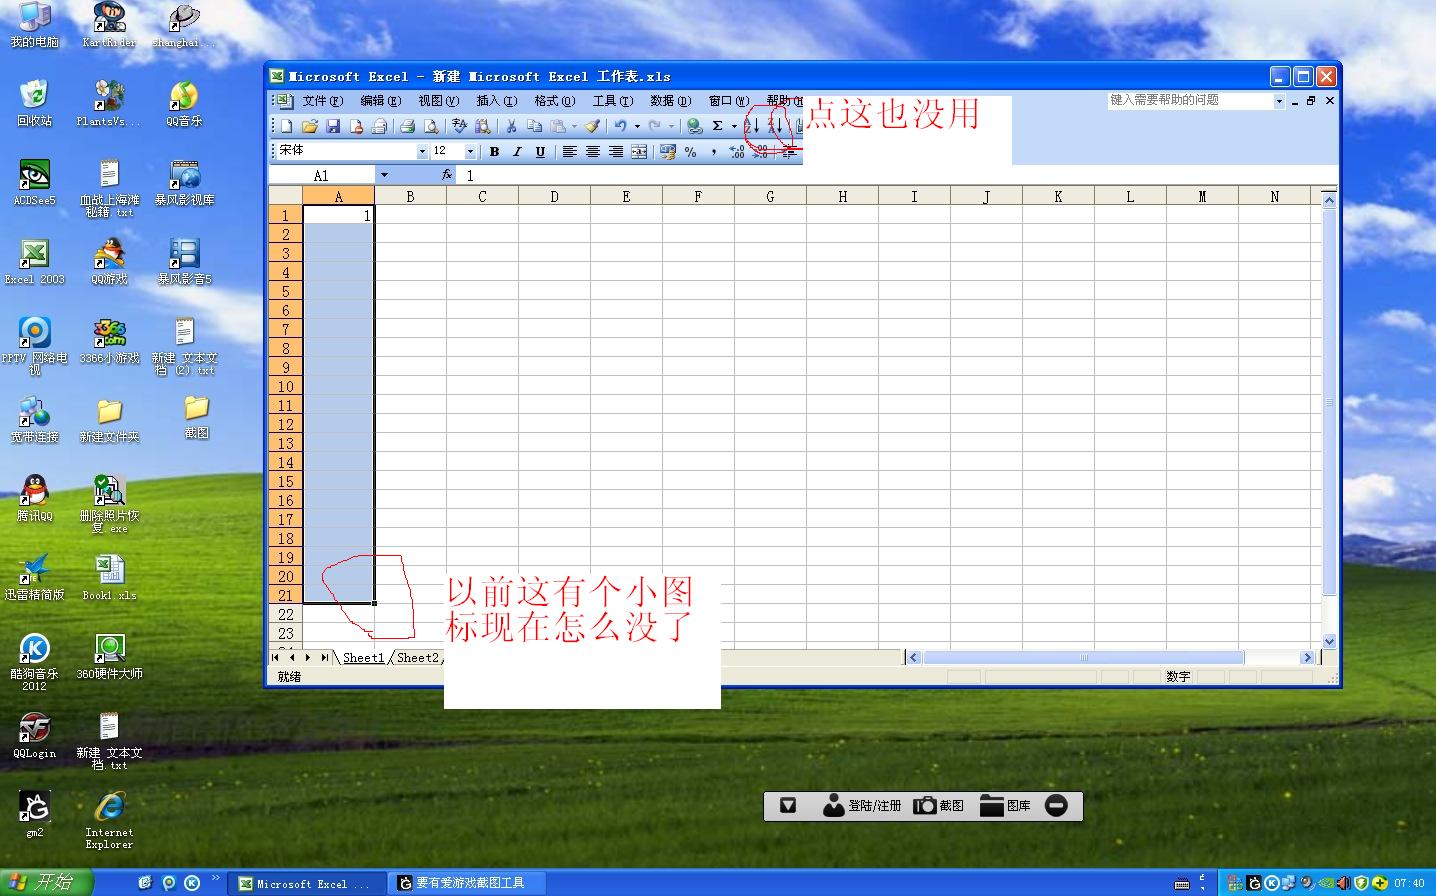This screenshot has height=896, width=1436.
Task: Toggle Underline formatting
Action: [540, 151]
